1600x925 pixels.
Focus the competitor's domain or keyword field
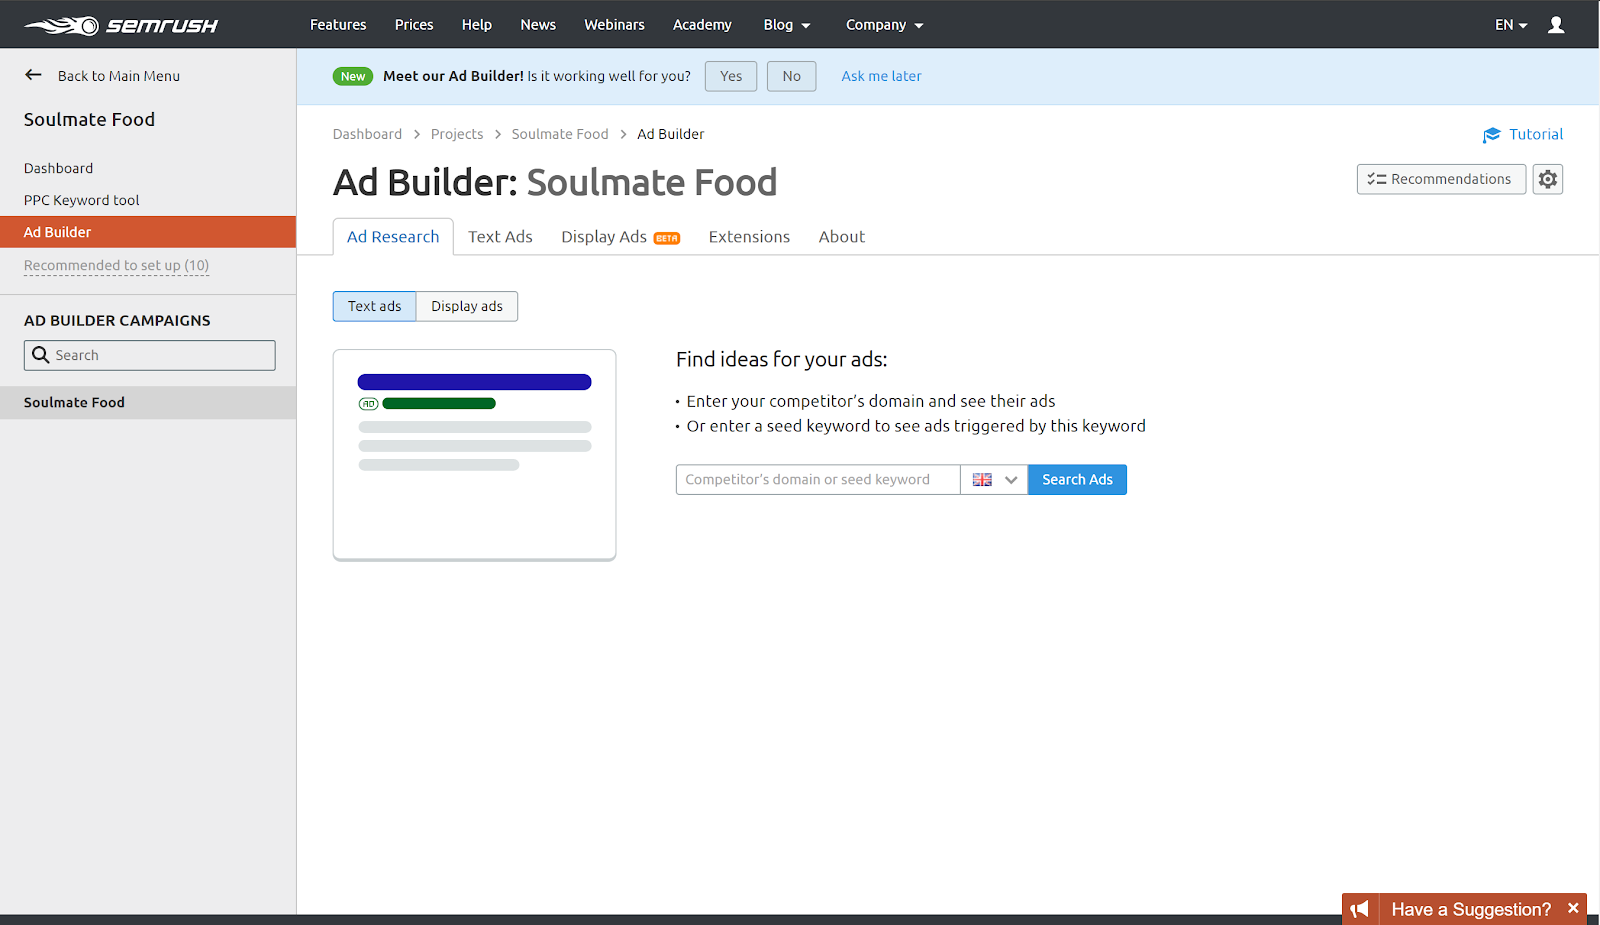(818, 480)
